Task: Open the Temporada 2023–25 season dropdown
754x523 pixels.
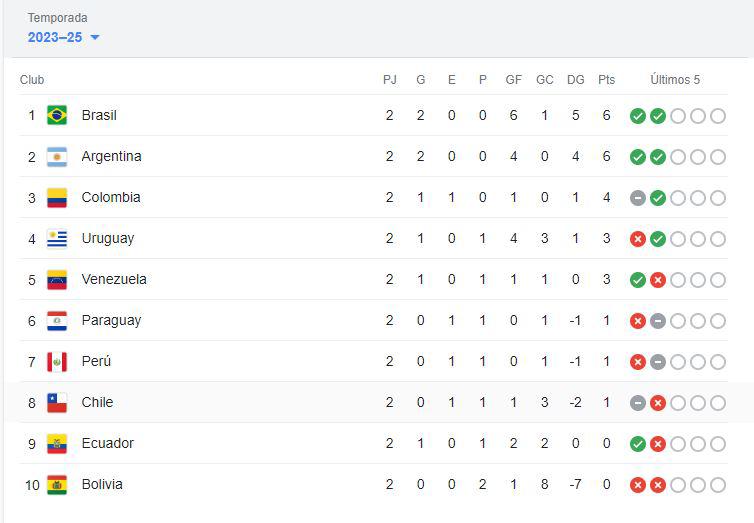Action: [63, 37]
